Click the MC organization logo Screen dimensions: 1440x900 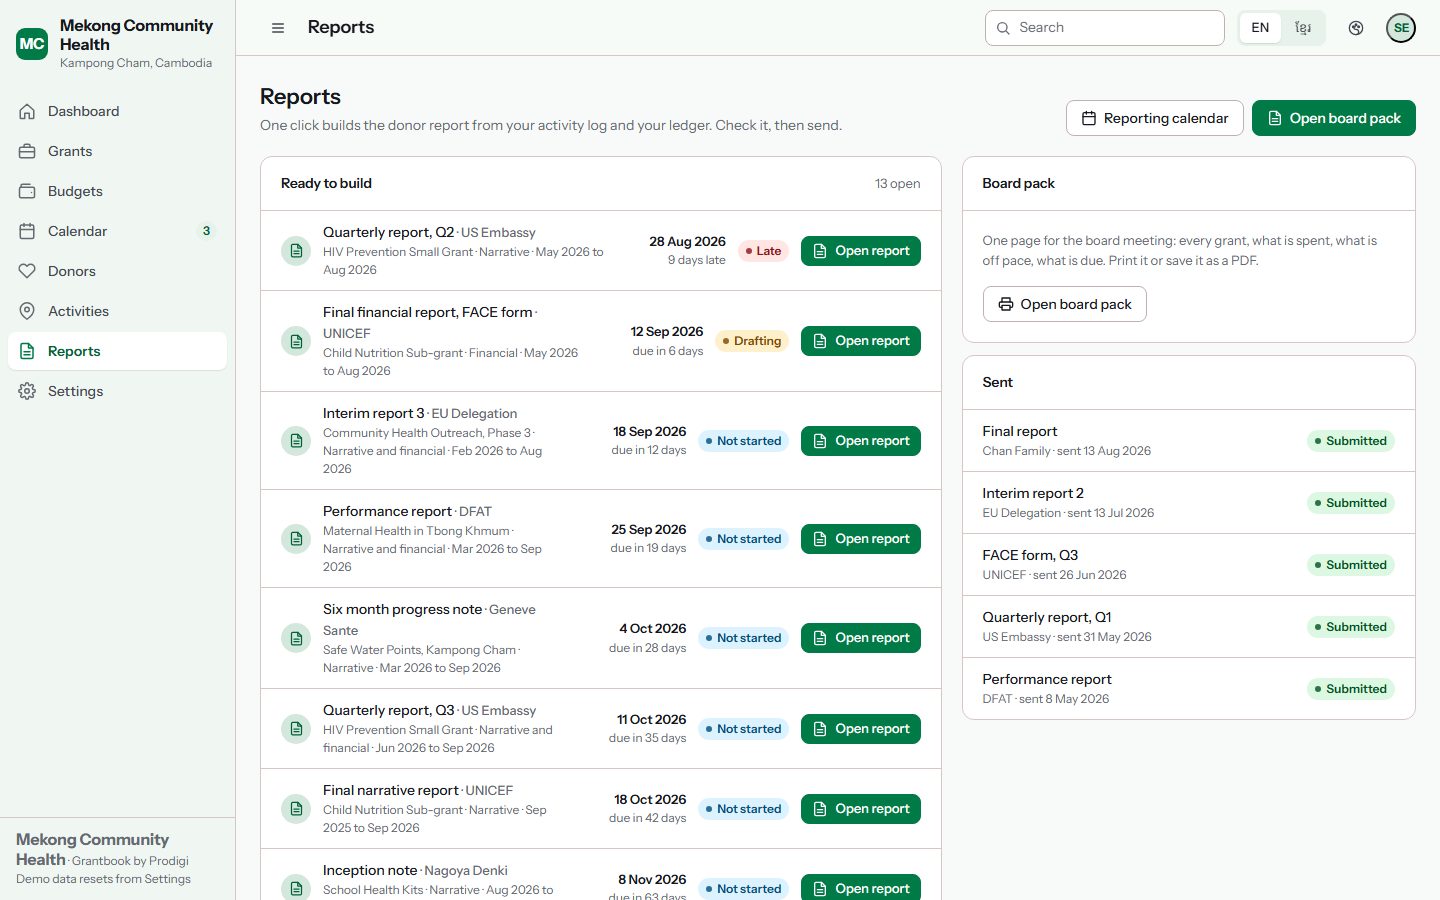coord(32,44)
